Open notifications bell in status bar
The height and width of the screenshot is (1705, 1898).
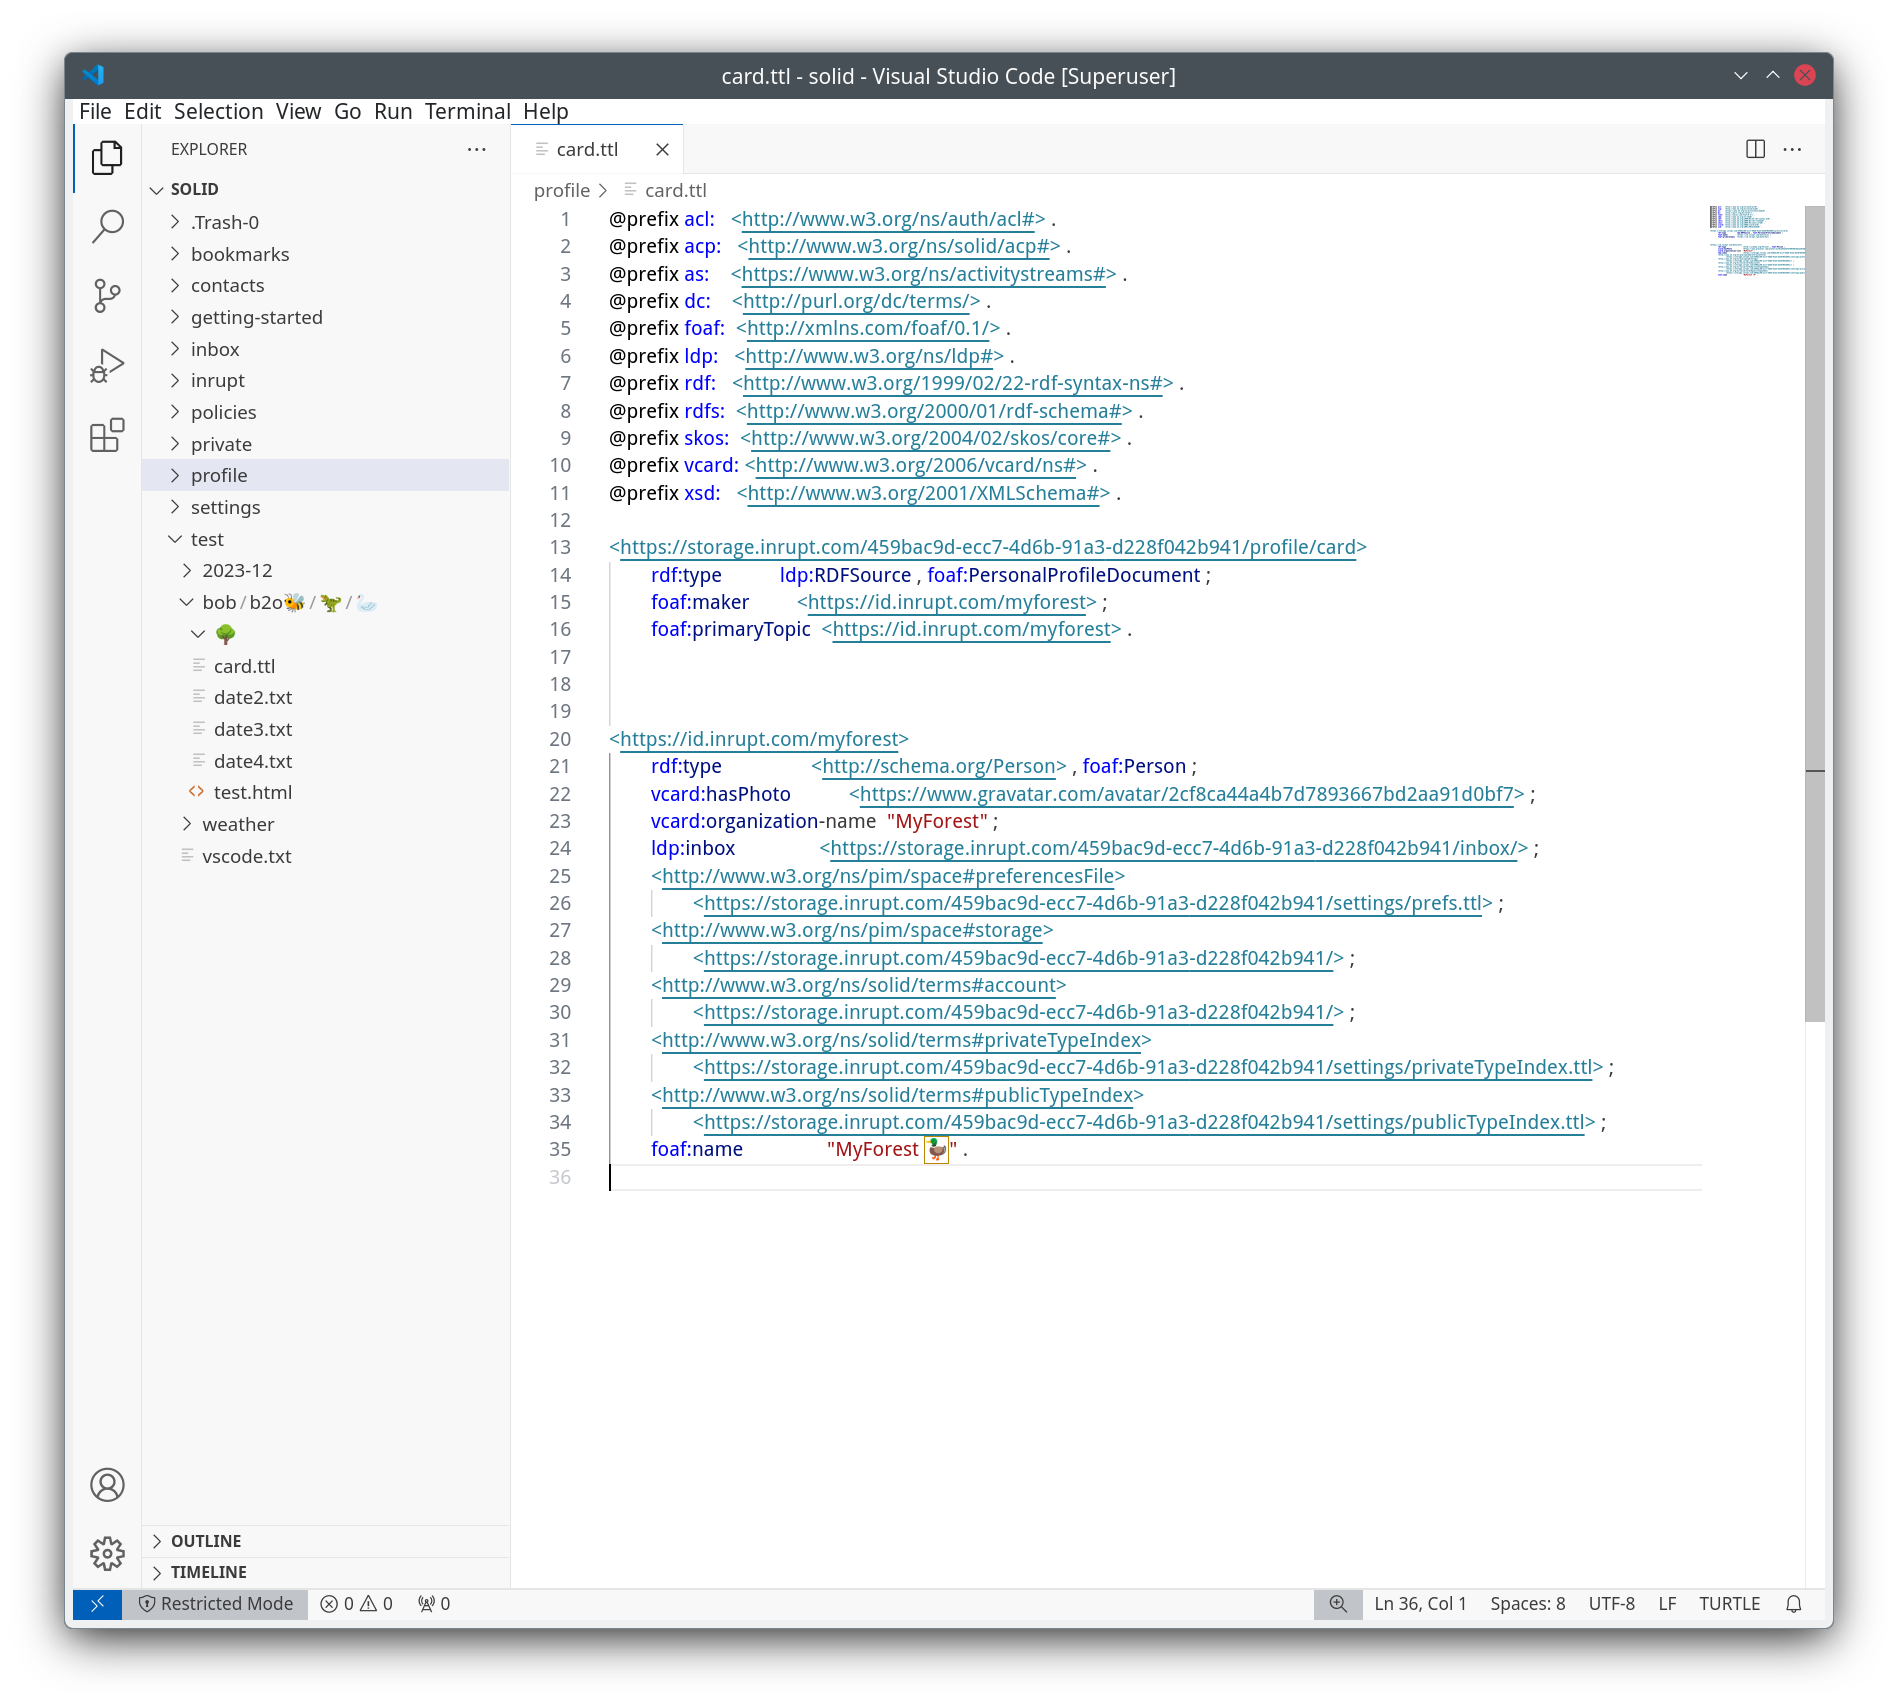click(x=1794, y=1604)
